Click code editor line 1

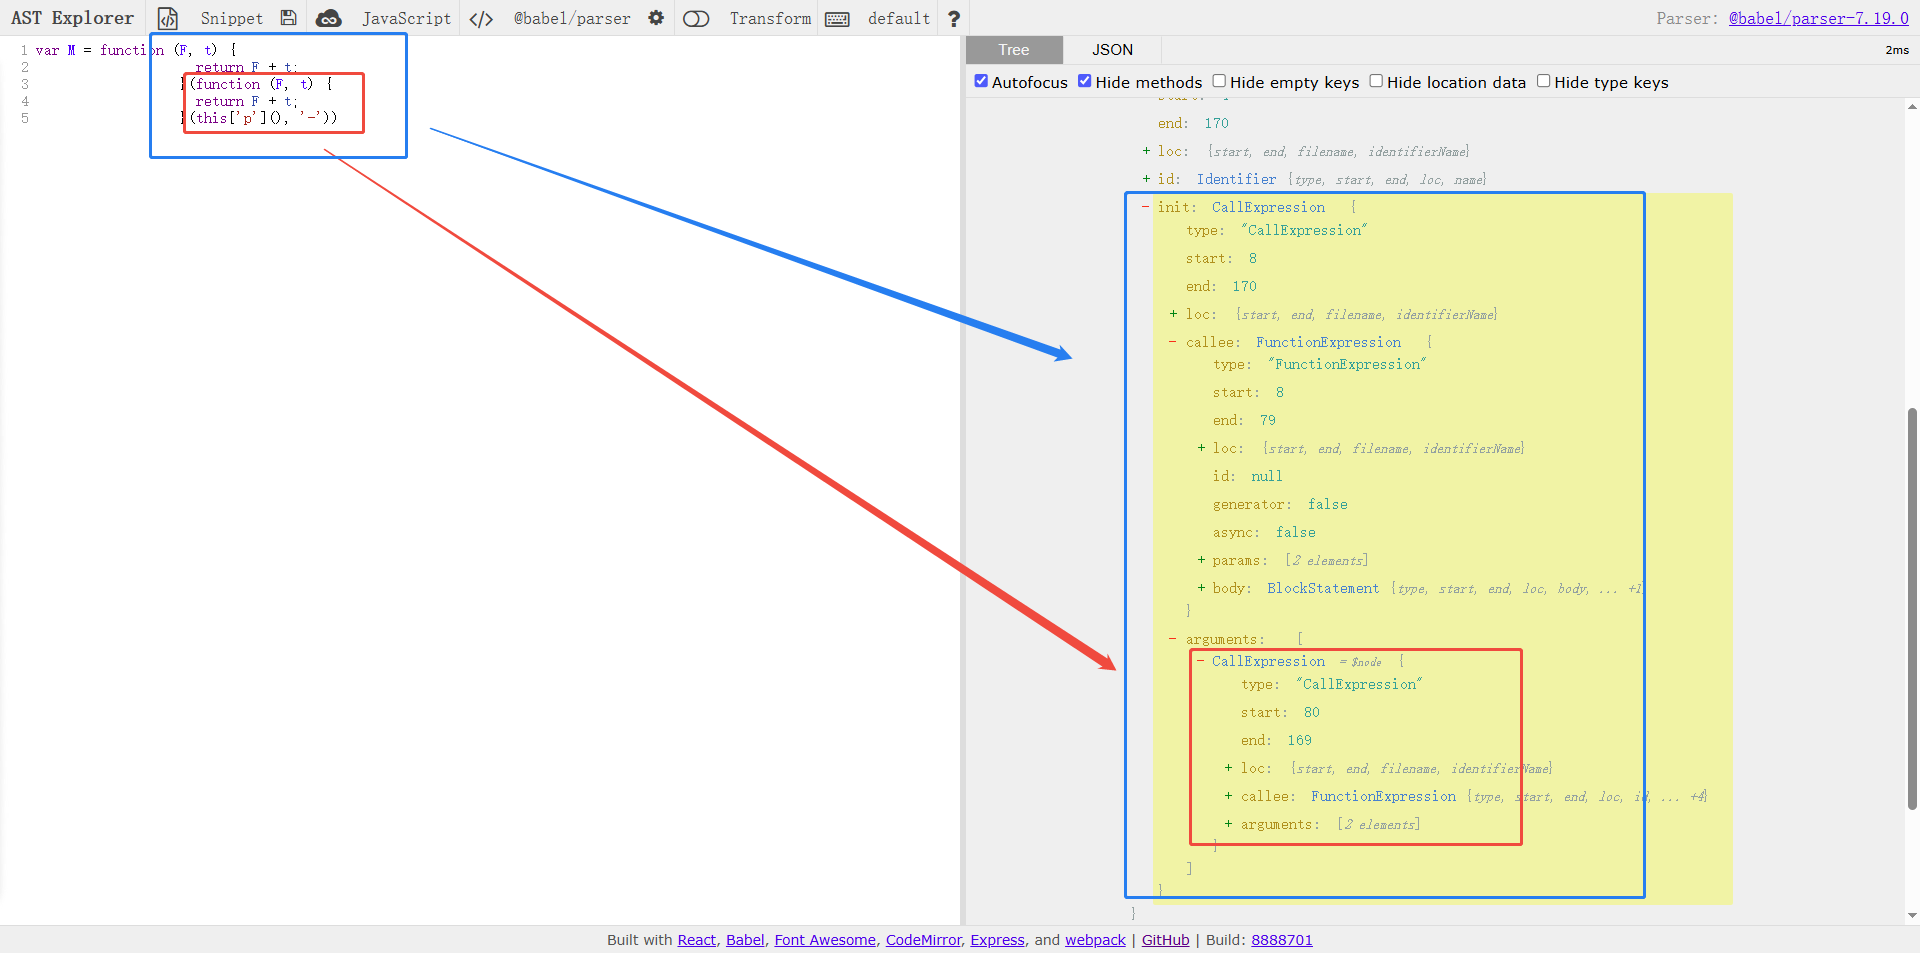pos(135,50)
